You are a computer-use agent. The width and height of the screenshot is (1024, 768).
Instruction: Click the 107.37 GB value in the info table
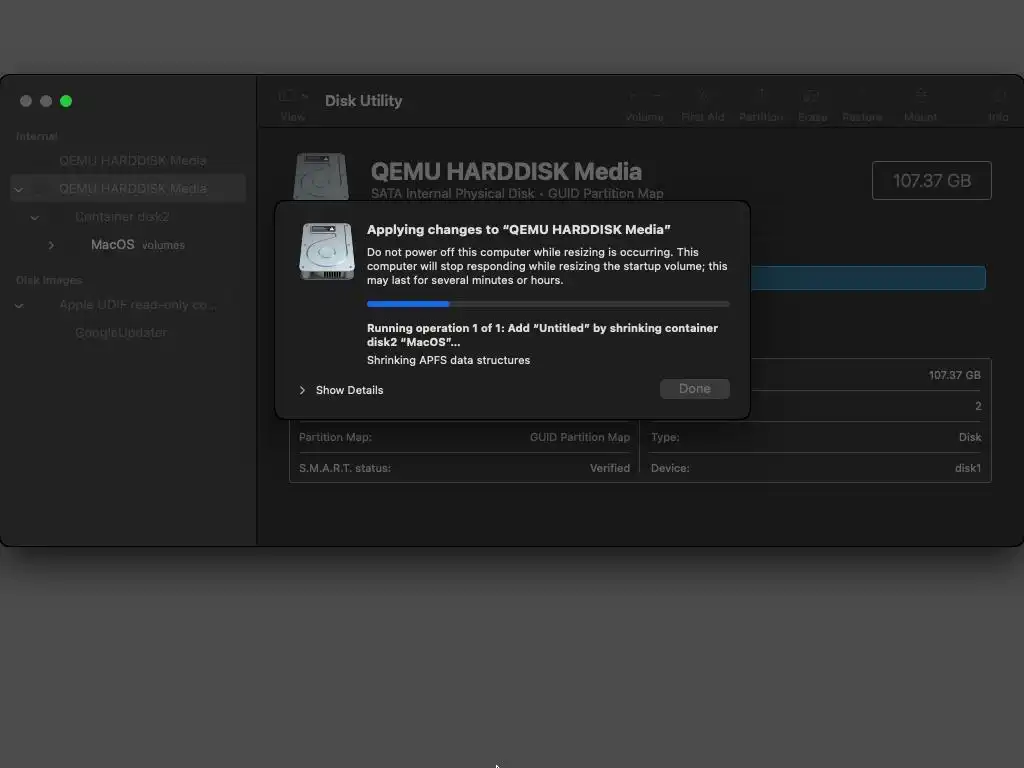[954, 375]
